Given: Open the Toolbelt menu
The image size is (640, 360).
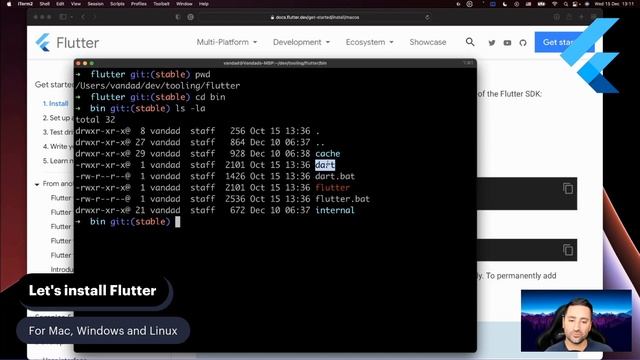Looking at the screenshot, I should coord(161,4).
